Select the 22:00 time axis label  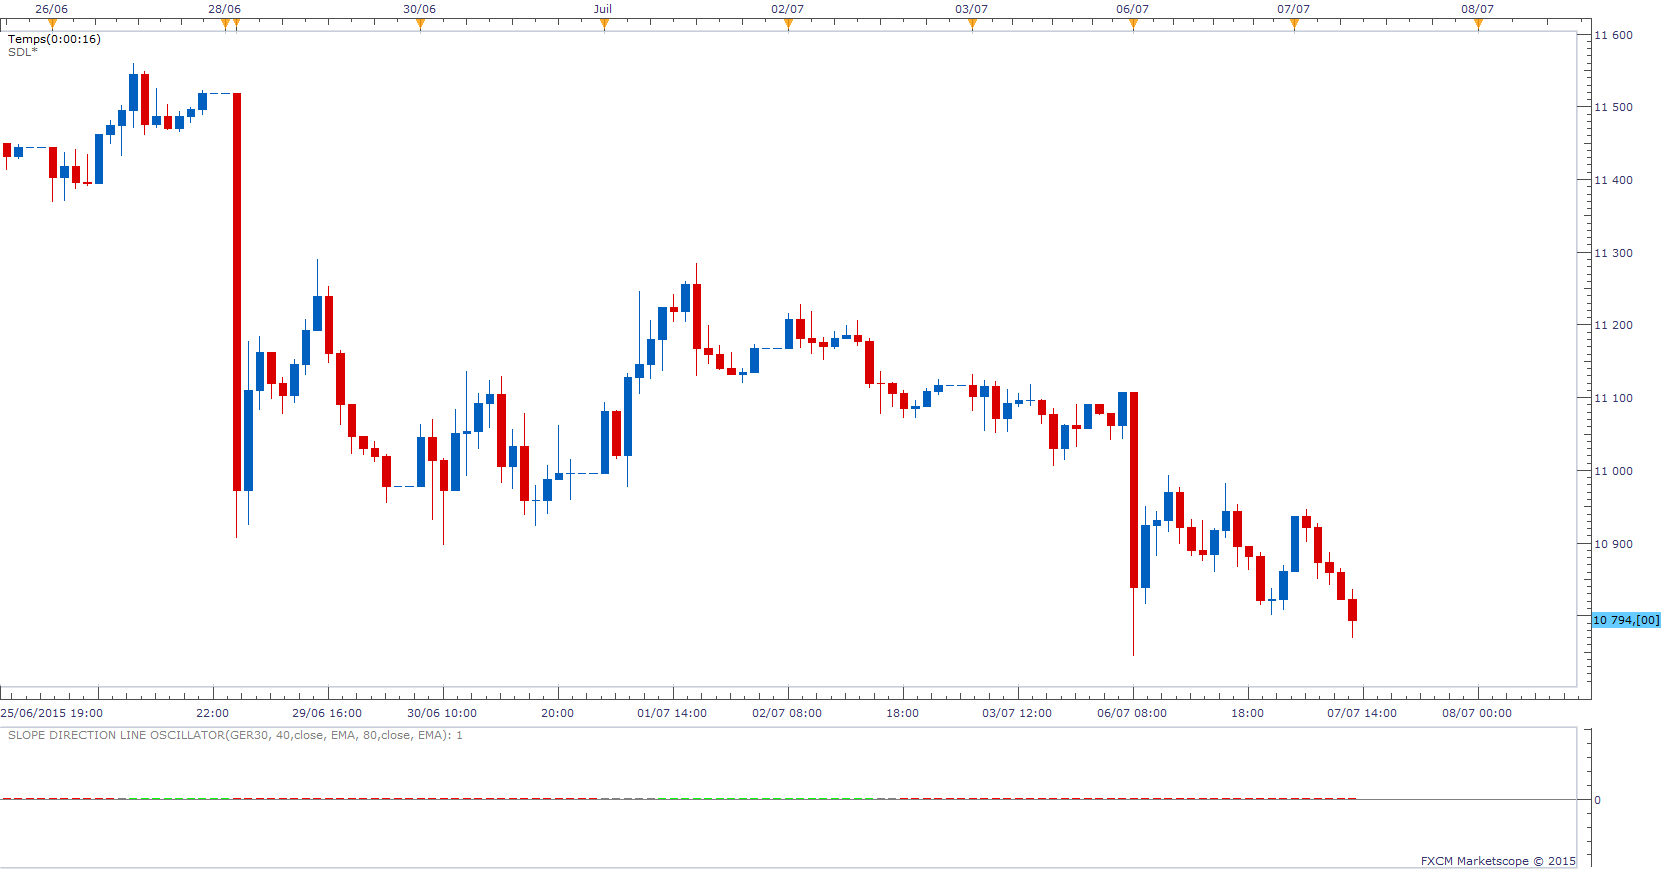[x=212, y=713]
